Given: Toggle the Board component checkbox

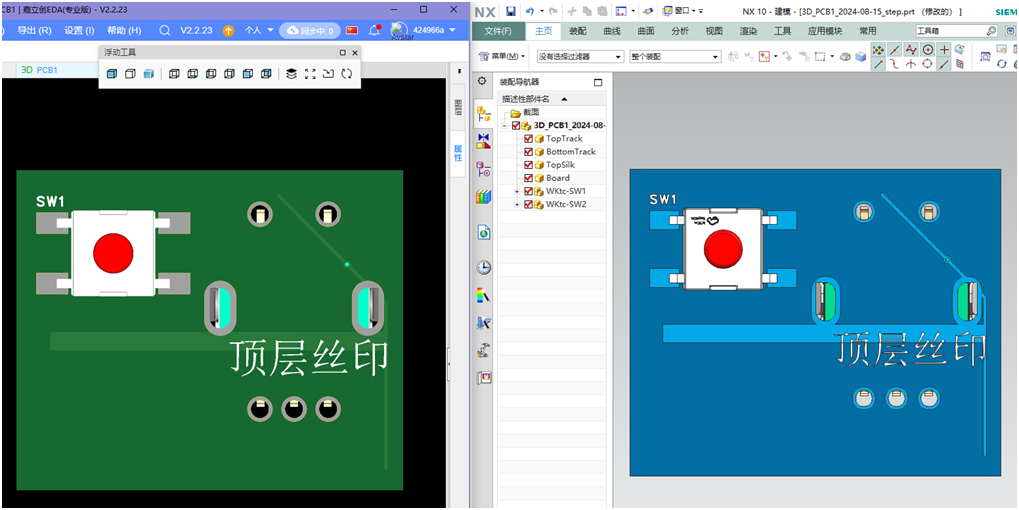Looking at the screenshot, I should 529,178.
